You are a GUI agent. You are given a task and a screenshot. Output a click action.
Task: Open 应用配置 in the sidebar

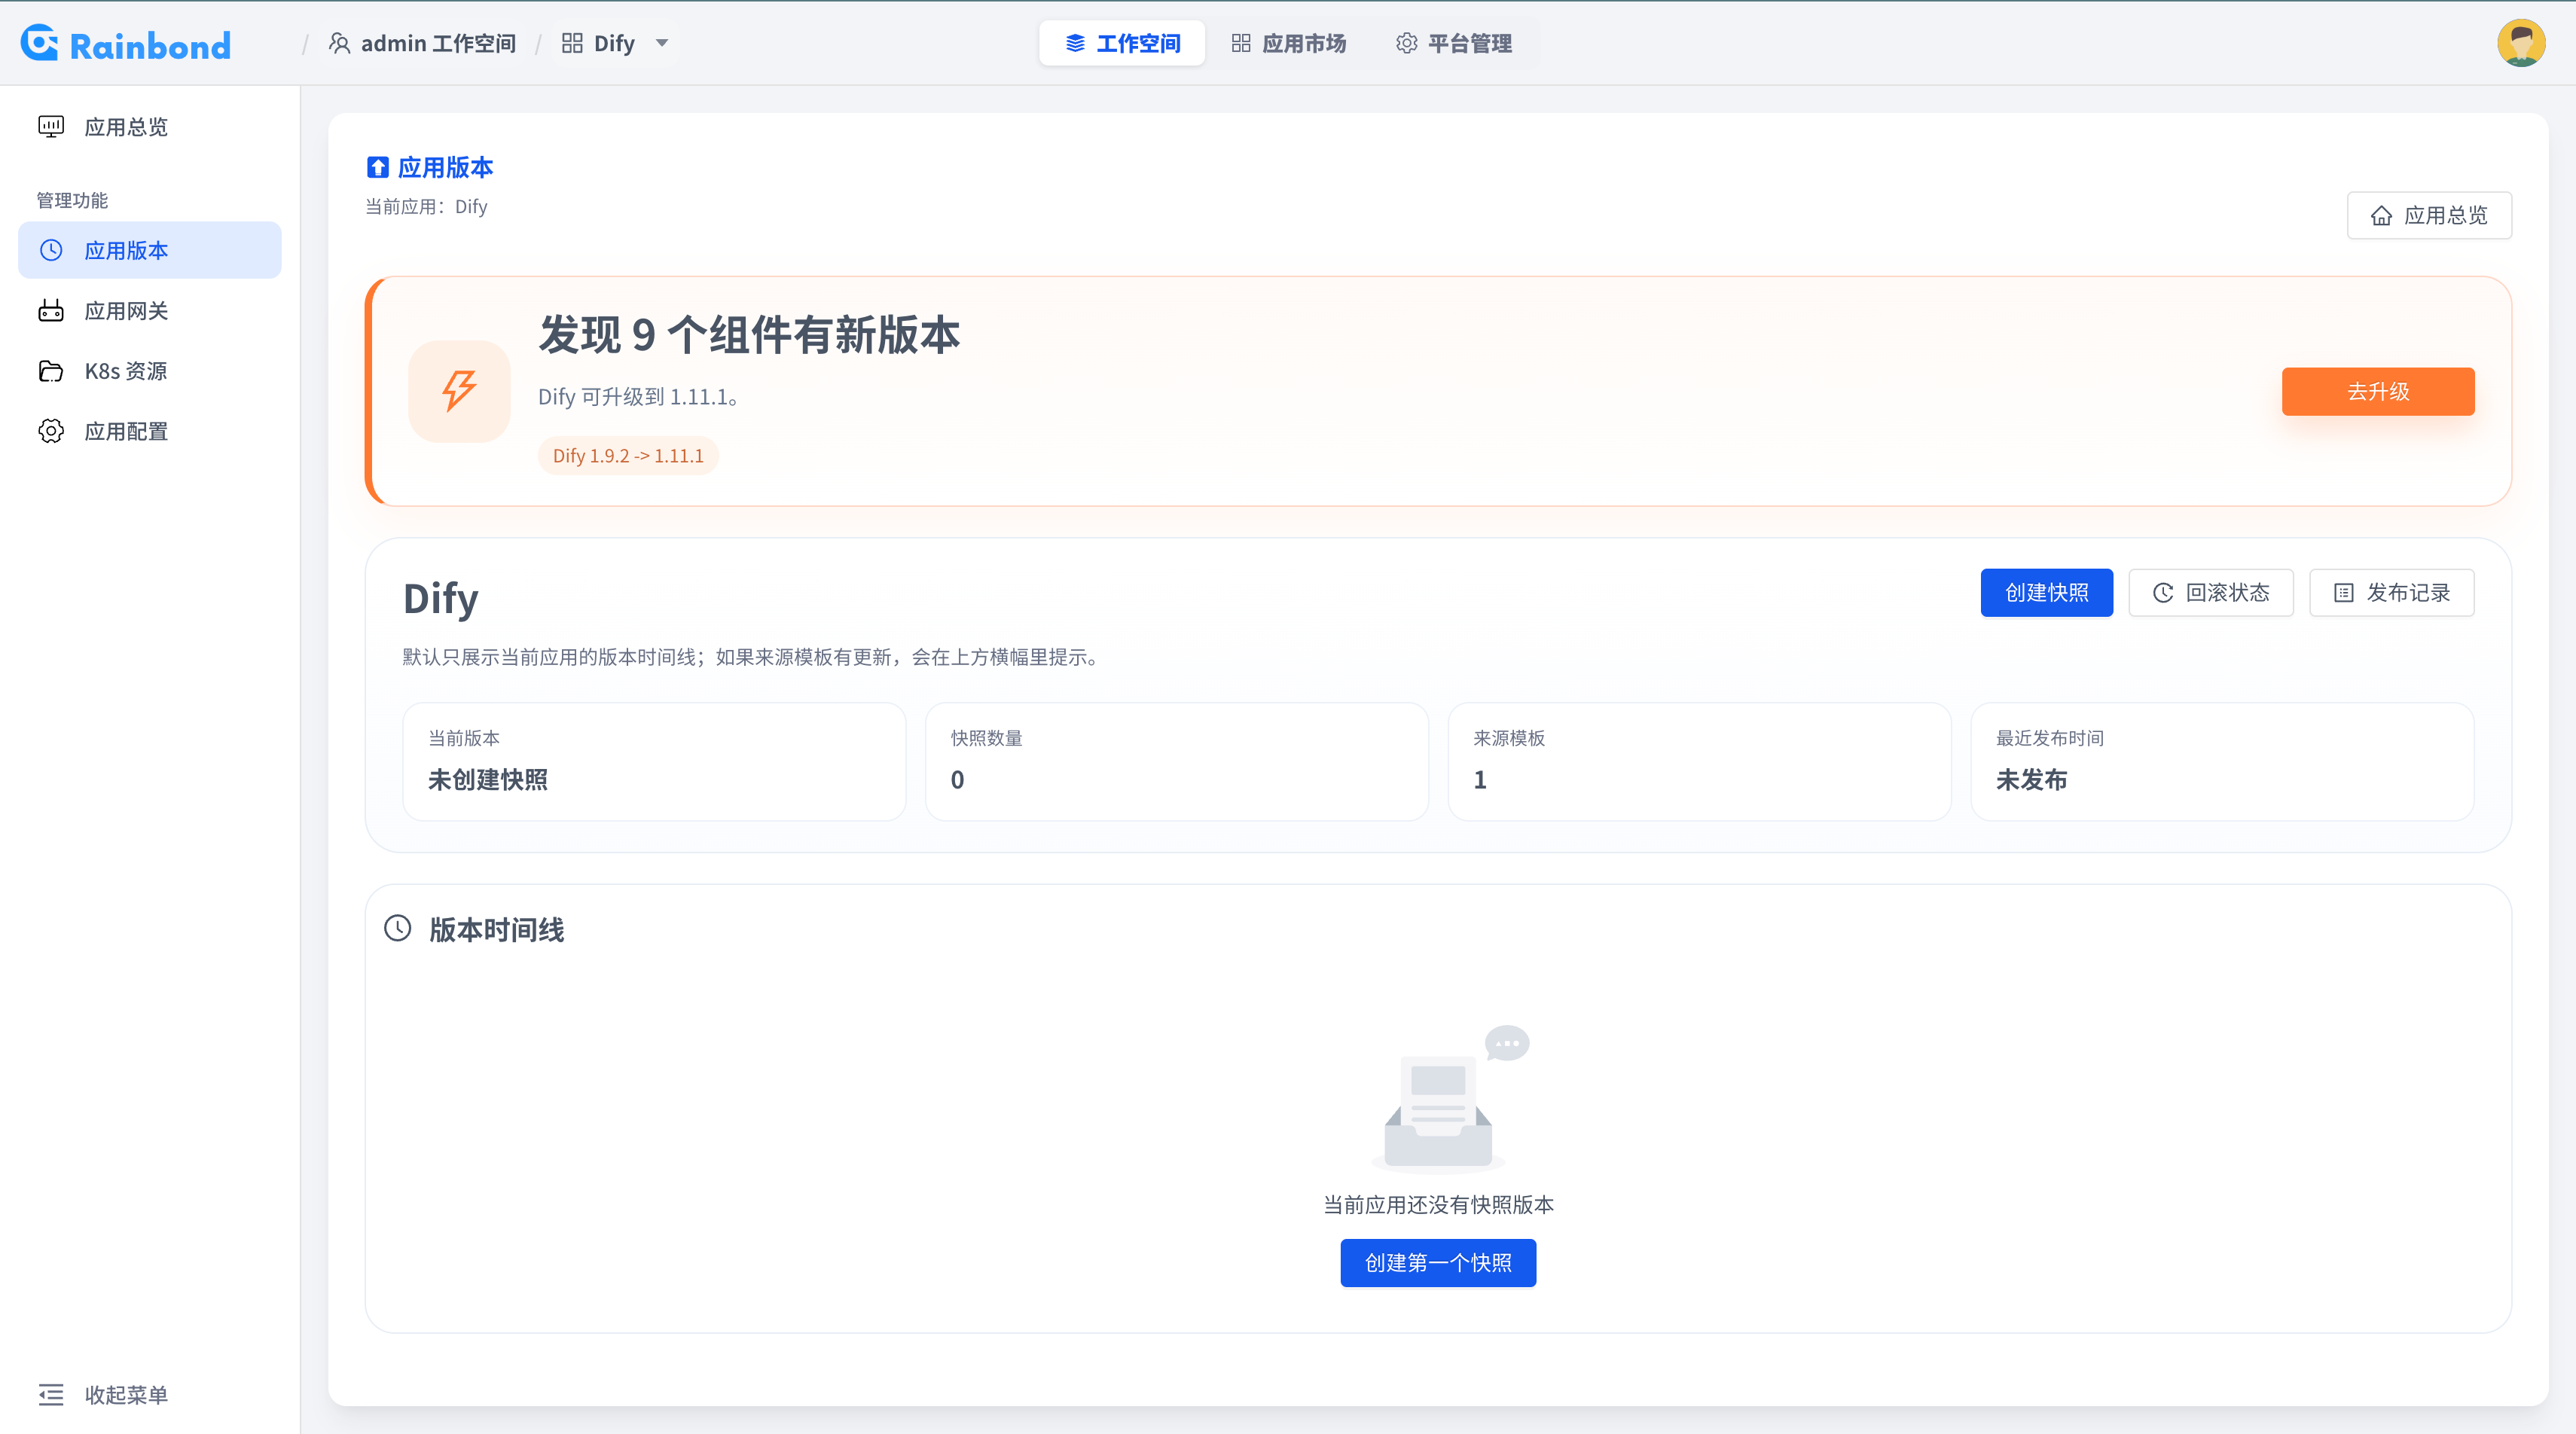point(150,431)
